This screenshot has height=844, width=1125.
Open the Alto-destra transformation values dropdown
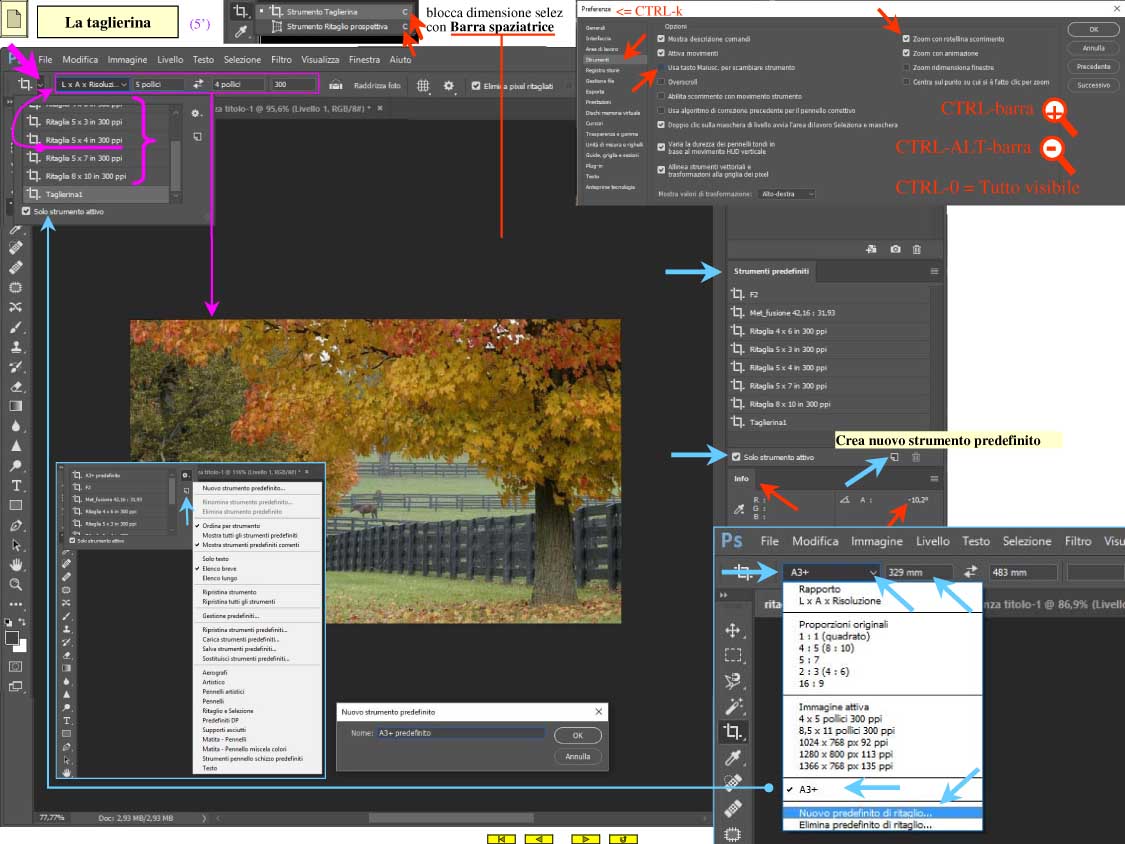[x=787, y=194]
